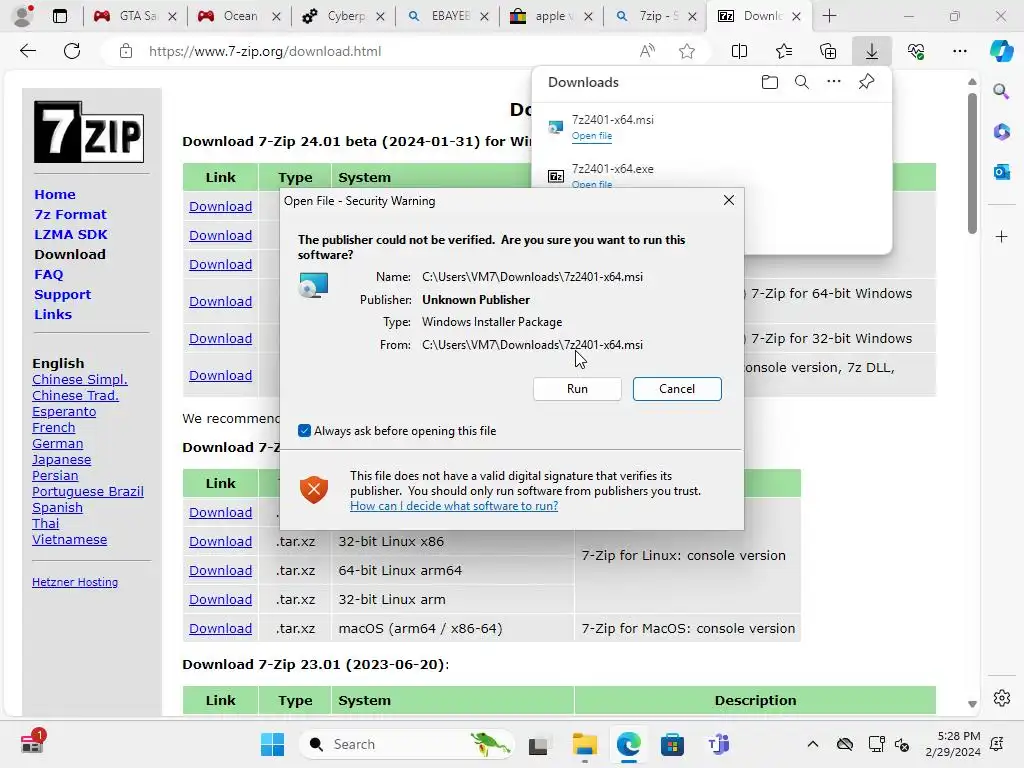
Task: Open more options in the Downloads panel
Action: [x=834, y=82]
